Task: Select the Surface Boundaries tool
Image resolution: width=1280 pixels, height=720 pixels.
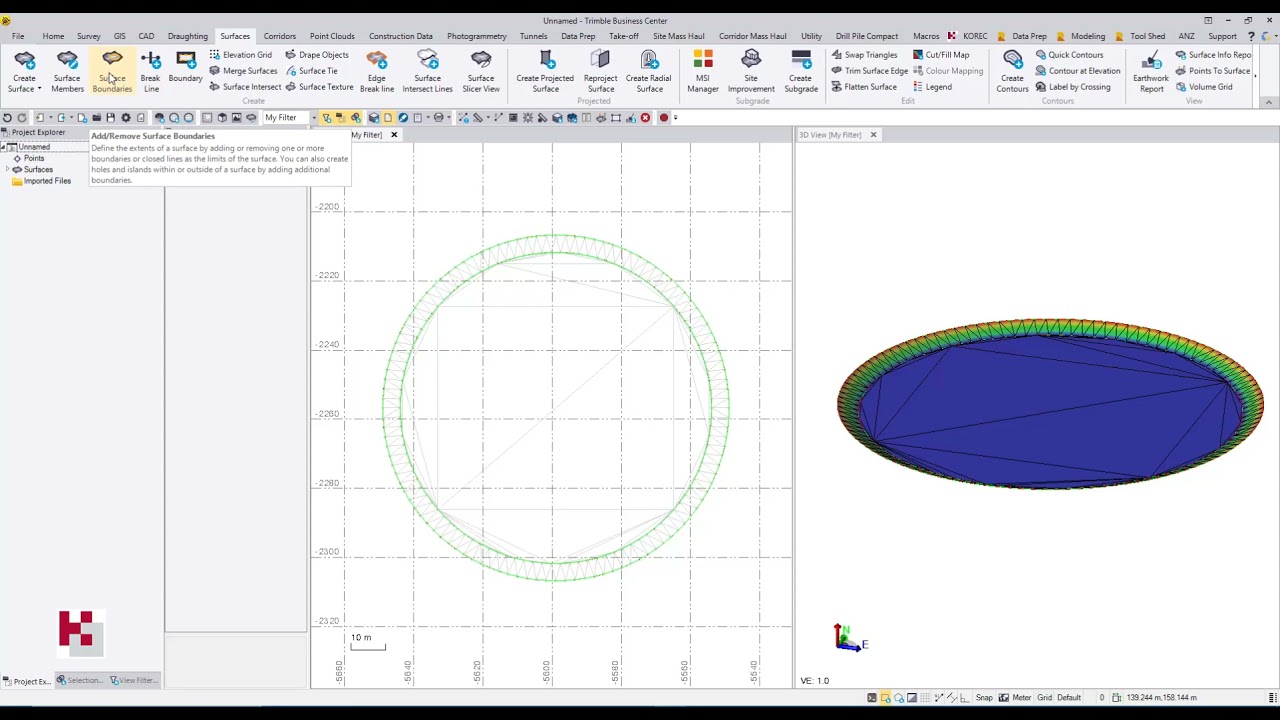Action: 112,72
